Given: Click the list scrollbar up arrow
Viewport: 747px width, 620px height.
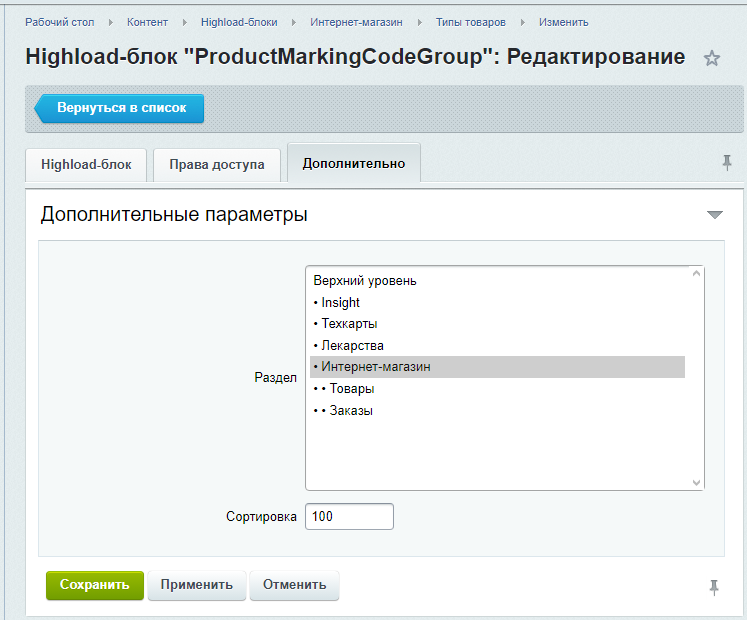Looking at the screenshot, I should (x=696, y=274).
